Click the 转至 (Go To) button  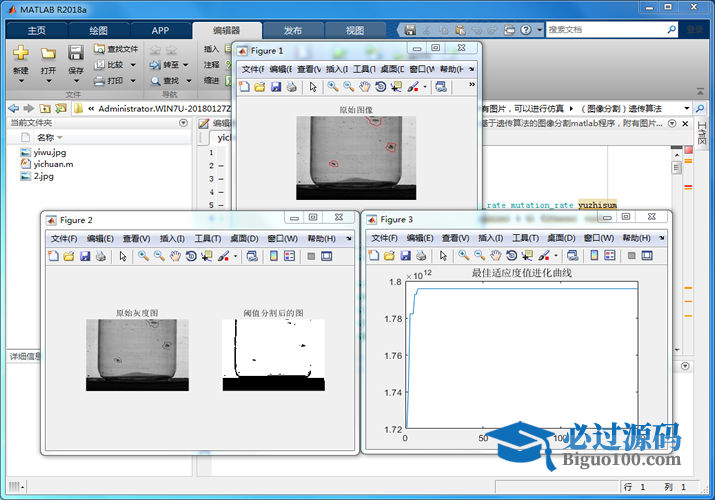(165, 65)
